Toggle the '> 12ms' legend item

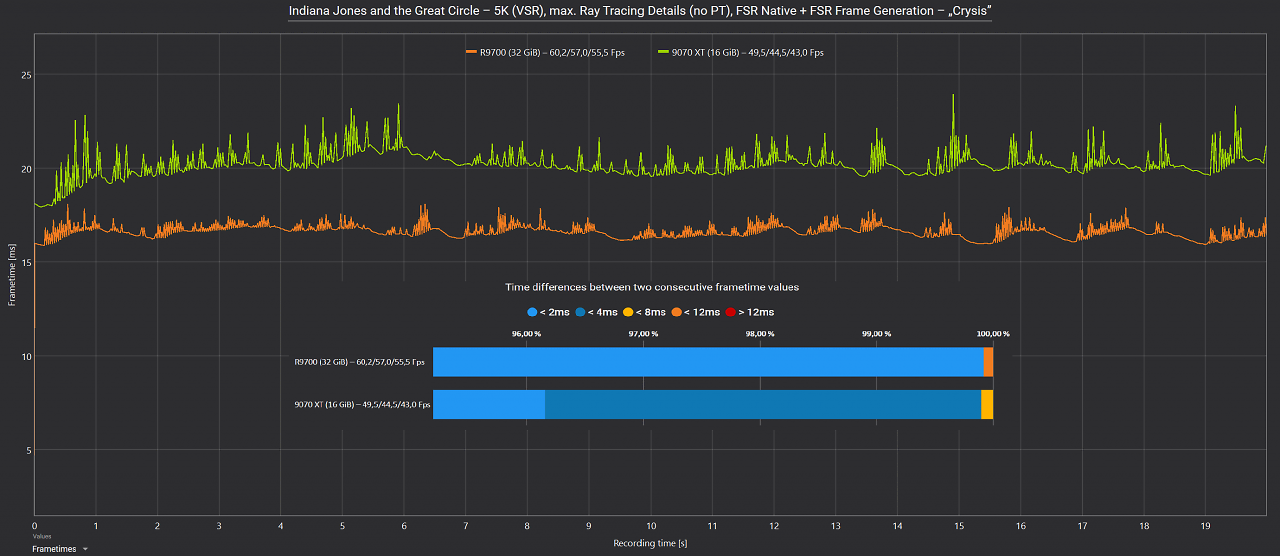750,312
